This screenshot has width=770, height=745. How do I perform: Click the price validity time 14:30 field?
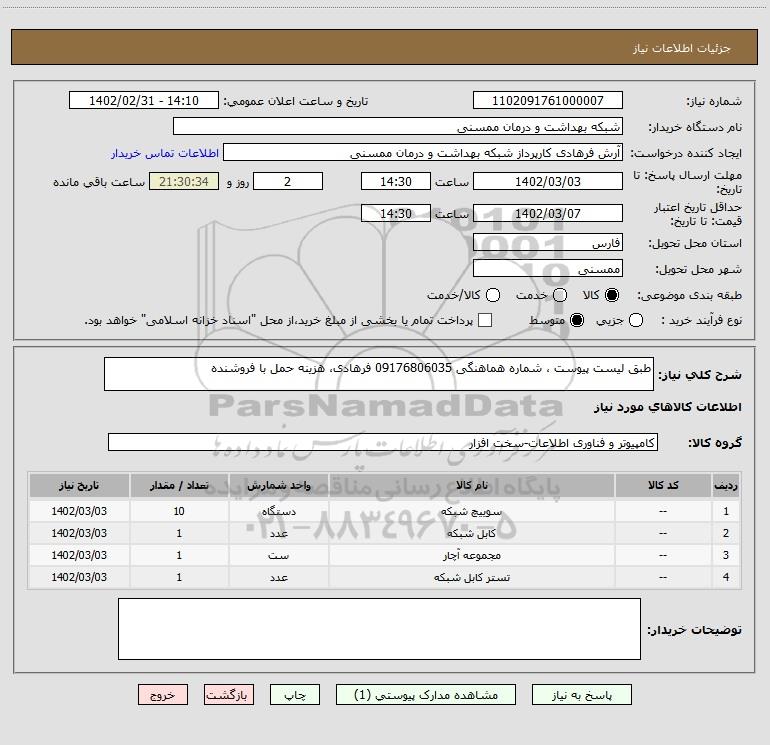click(396, 214)
